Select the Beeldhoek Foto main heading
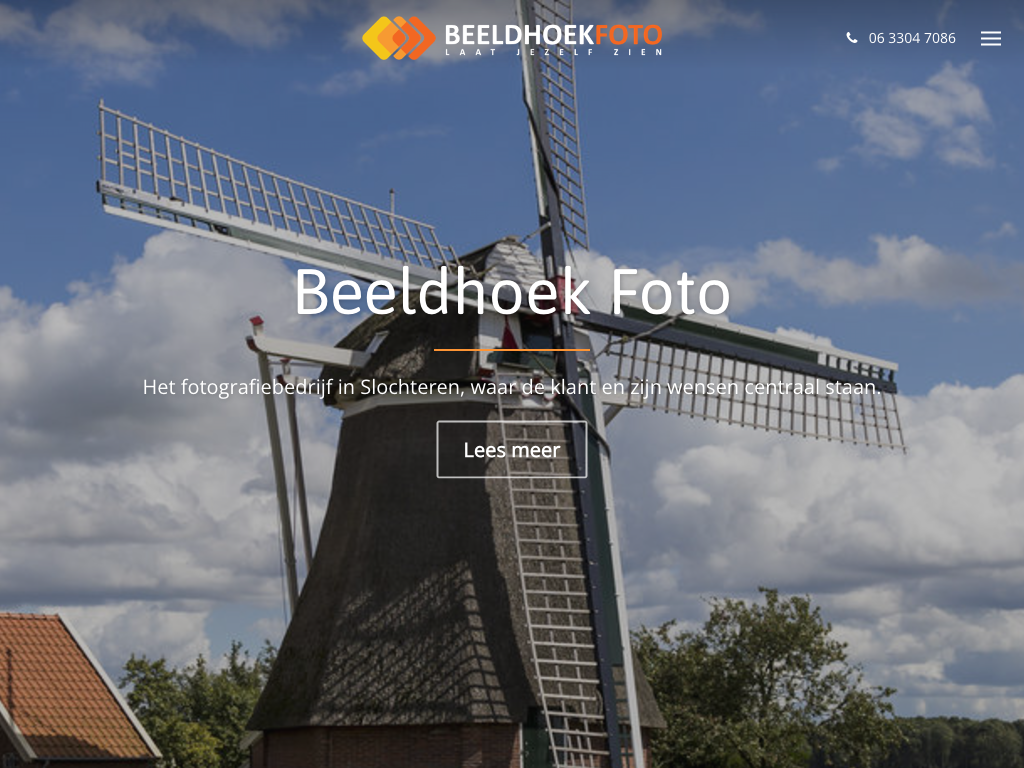 512,292
